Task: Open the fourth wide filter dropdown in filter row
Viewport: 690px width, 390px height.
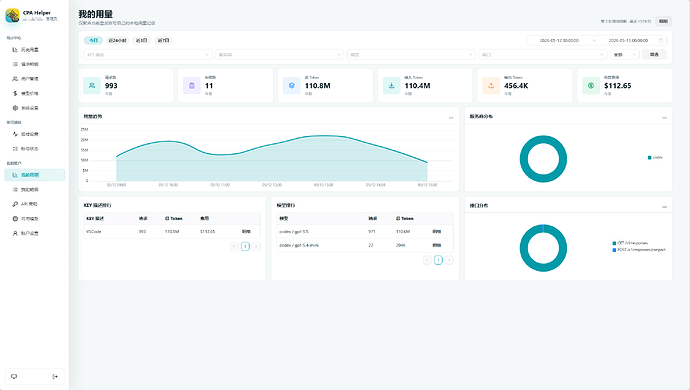Action: point(543,55)
